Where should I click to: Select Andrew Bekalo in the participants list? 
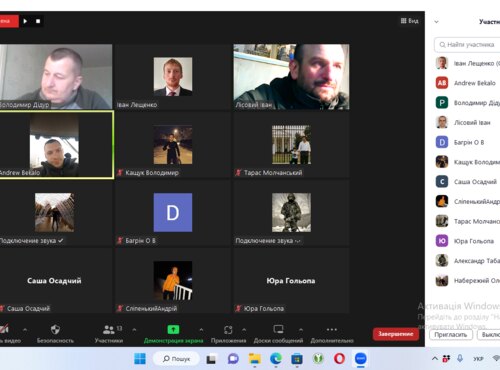coord(468,83)
